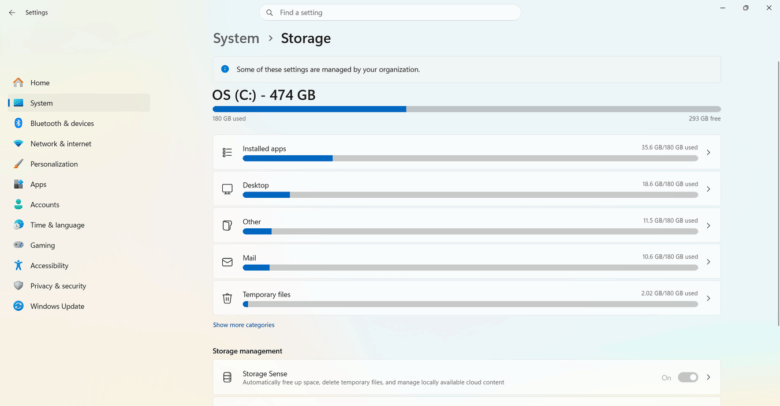Screen dimensions: 780x406
Task: Click the Storage Sense drive icon
Action: (x=227, y=377)
